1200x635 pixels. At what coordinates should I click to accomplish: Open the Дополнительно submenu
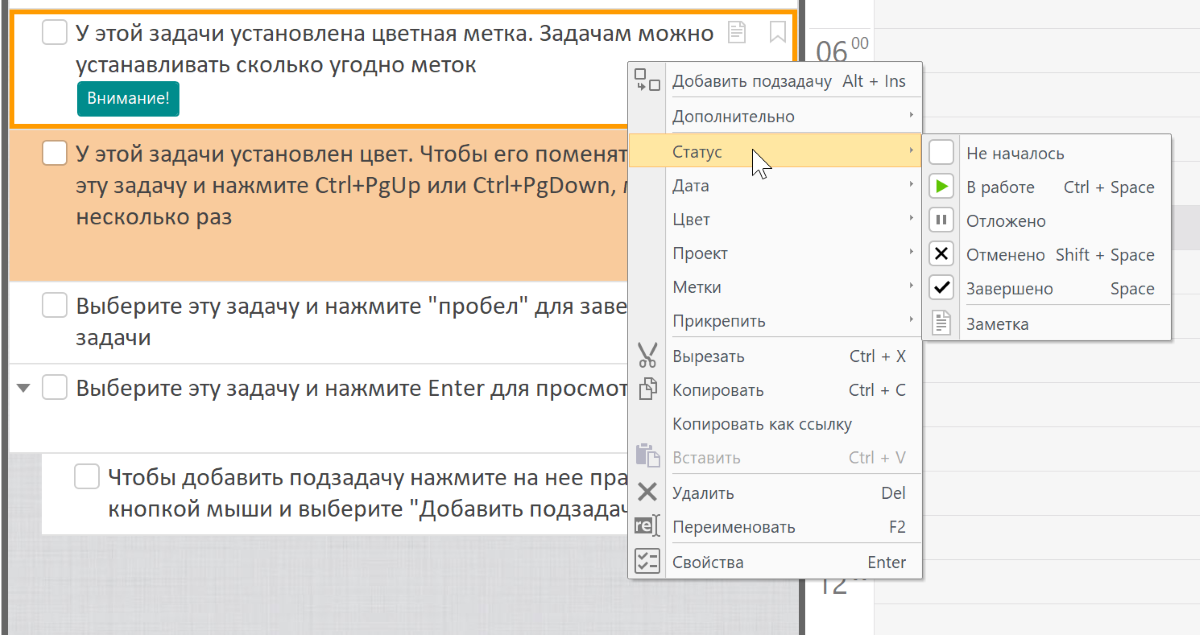pos(775,116)
